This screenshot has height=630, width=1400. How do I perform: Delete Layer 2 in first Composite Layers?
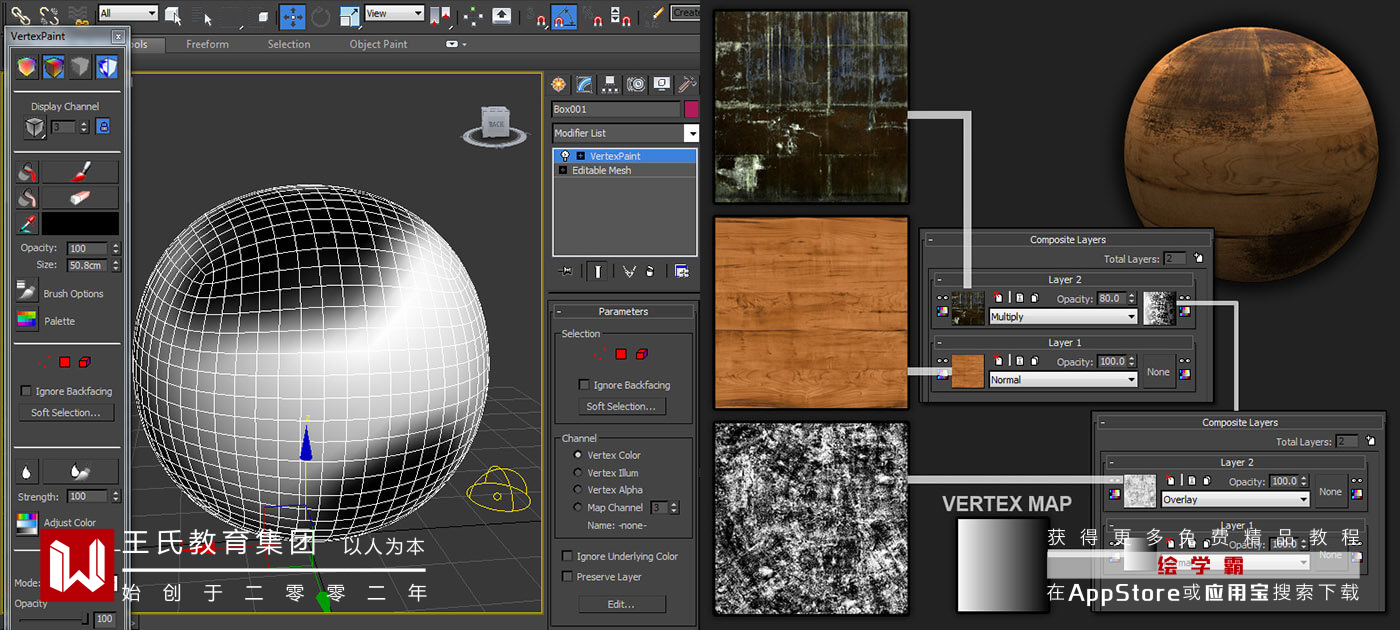tap(998, 298)
